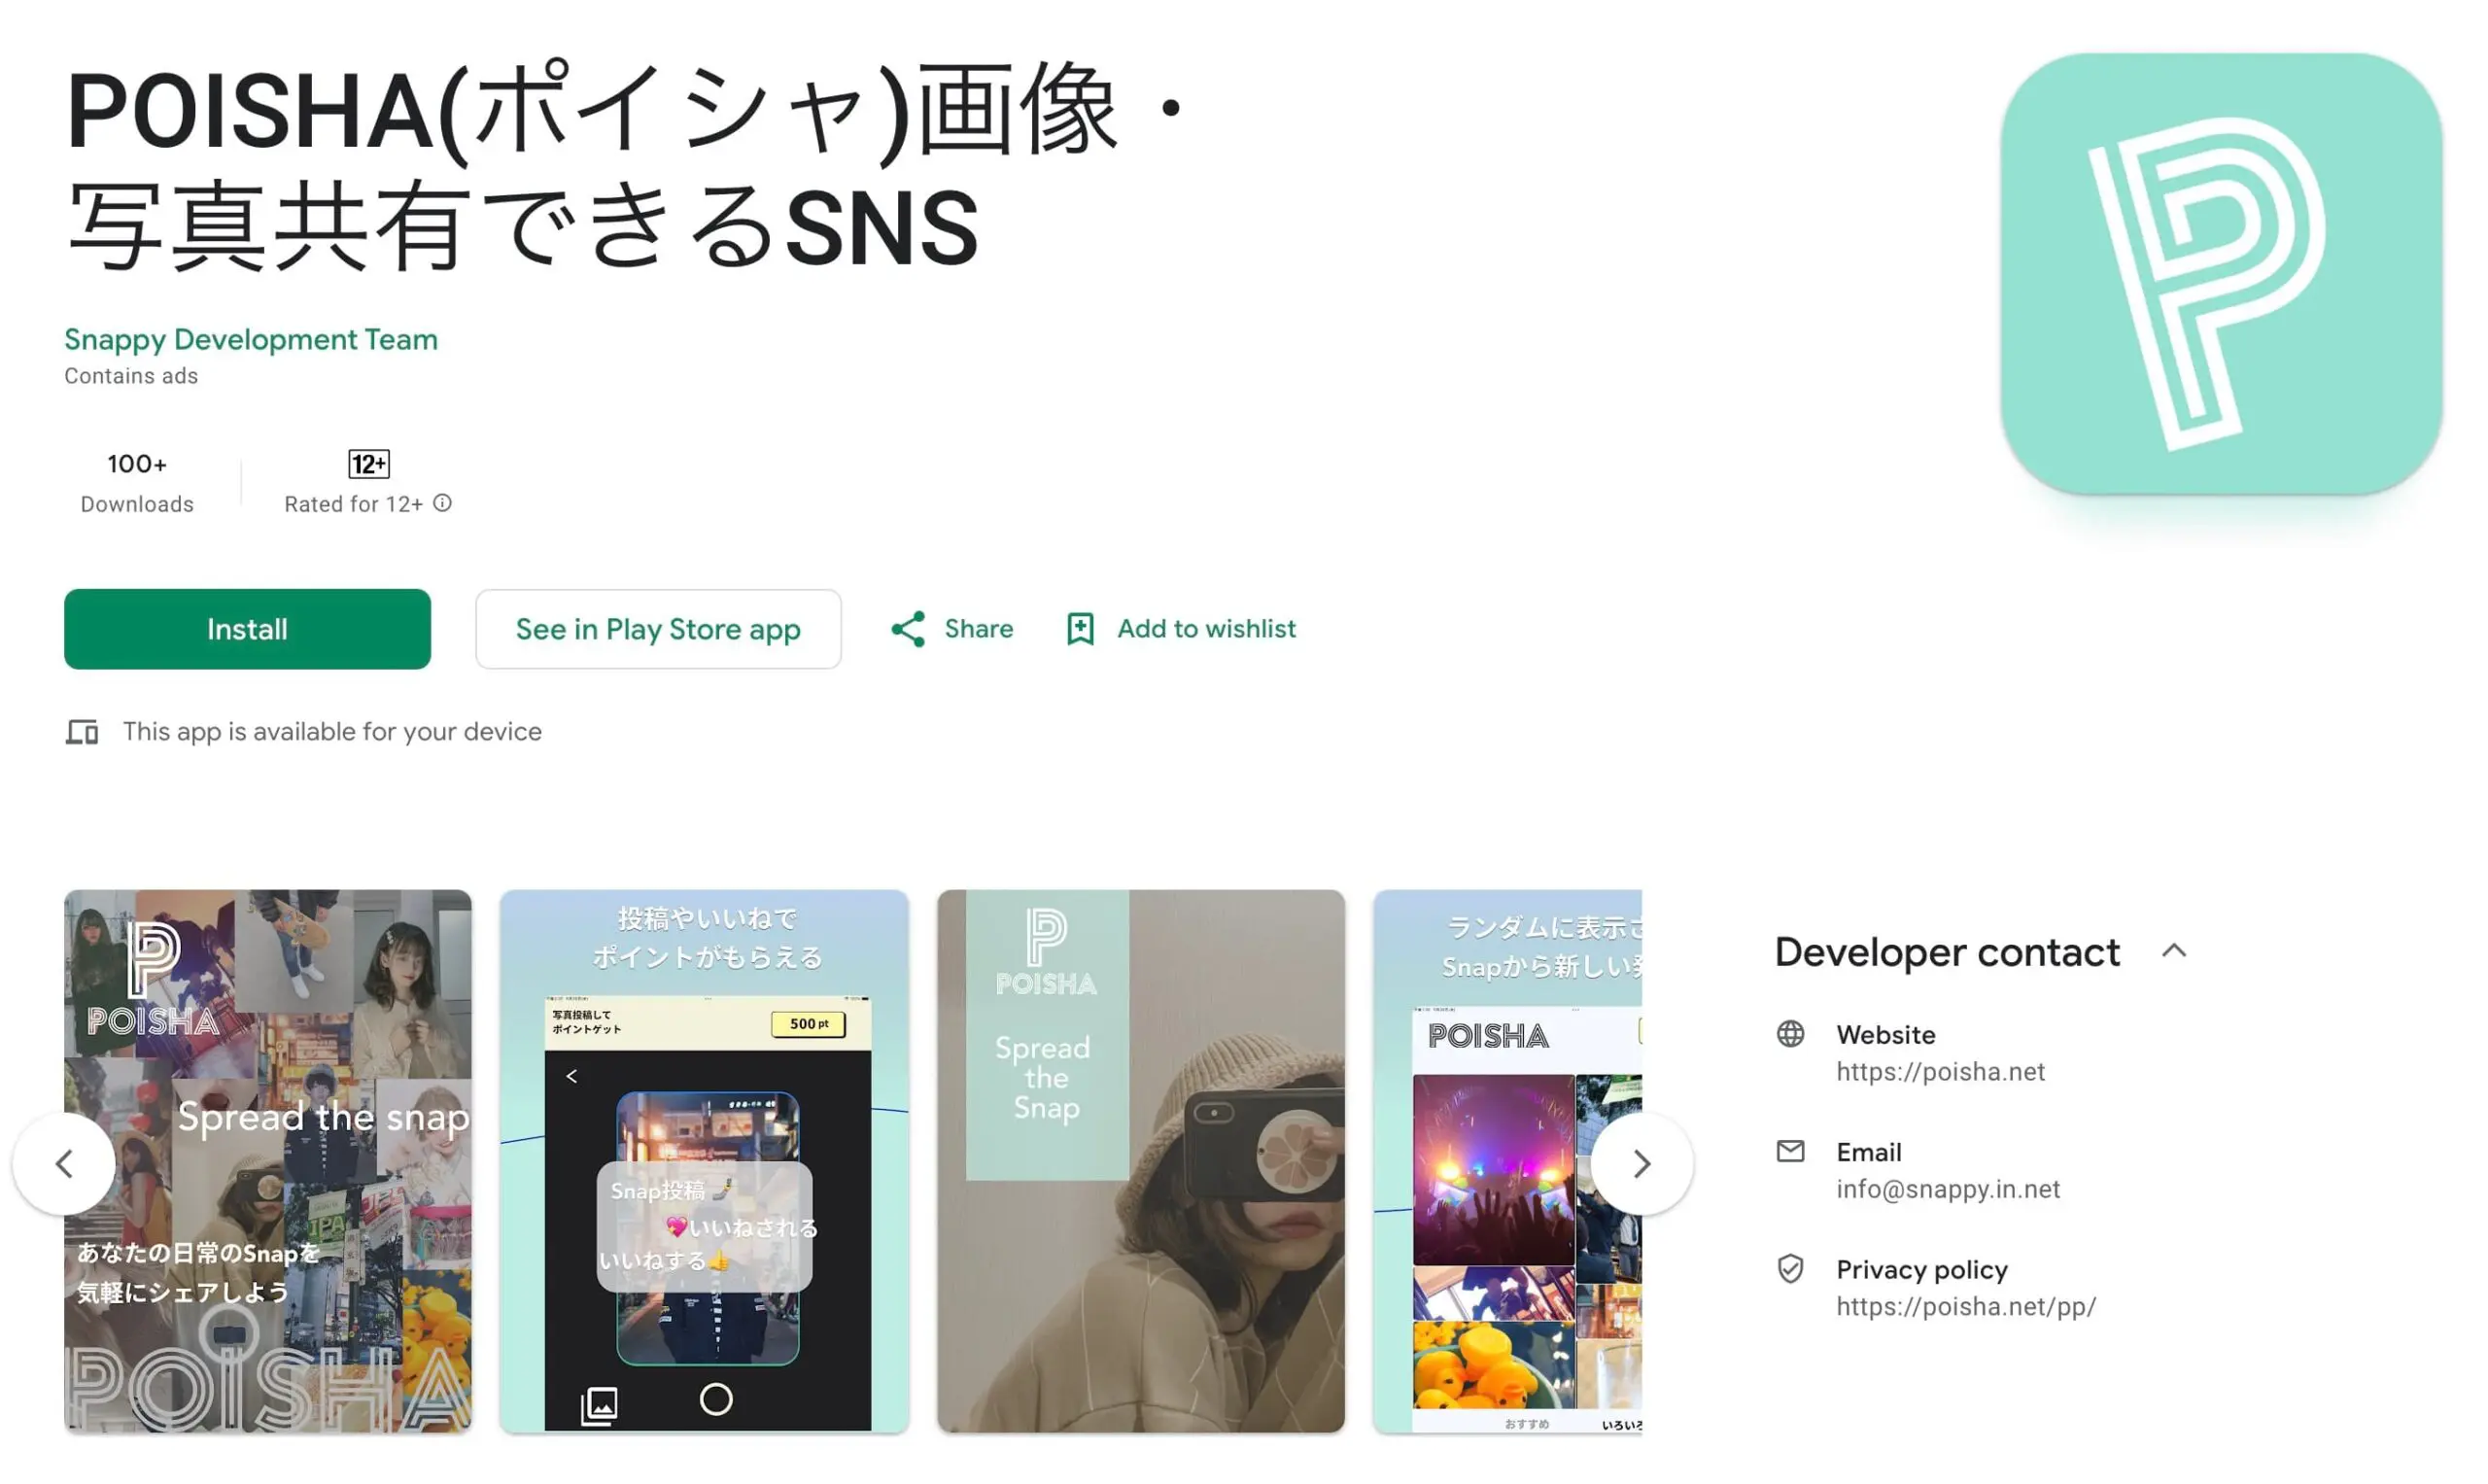The width and height of the screenshot is (2488, 1484).
Task: Click the envelope icon beside Email
Action: pos(1790,1151)
